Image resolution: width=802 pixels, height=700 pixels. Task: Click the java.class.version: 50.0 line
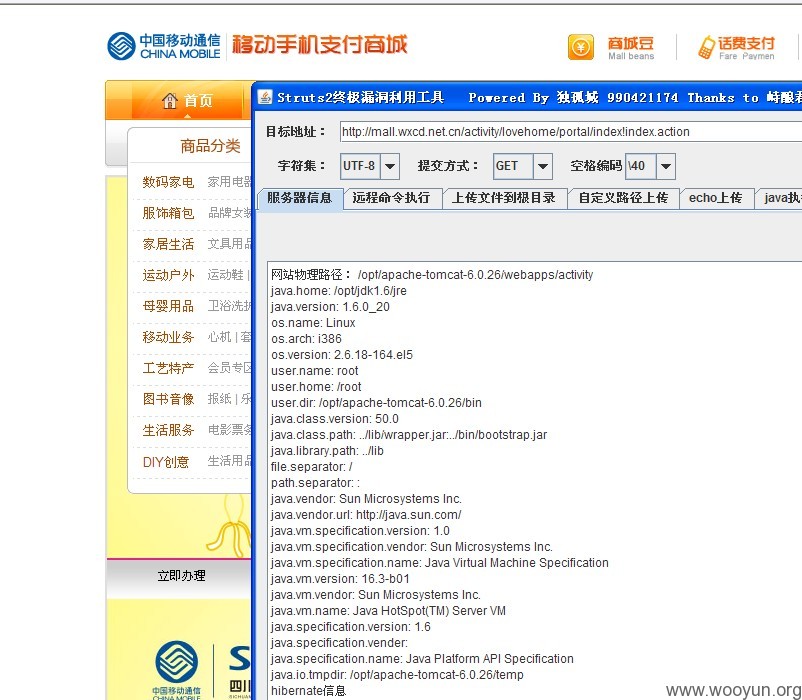pos(335,419)
